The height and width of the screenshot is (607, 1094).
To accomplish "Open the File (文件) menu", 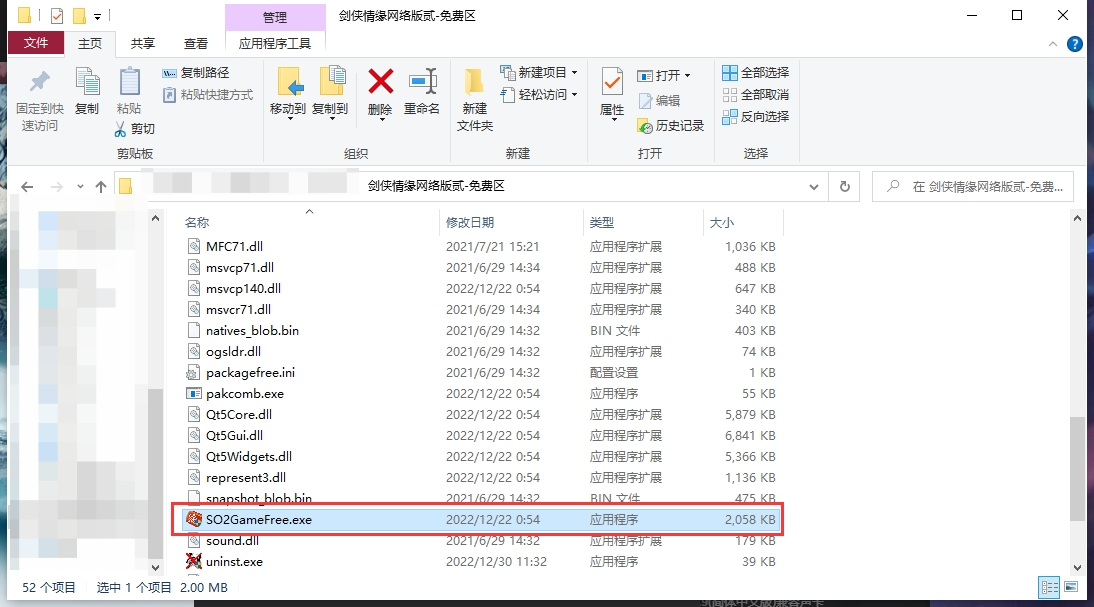I will [36, 43].
